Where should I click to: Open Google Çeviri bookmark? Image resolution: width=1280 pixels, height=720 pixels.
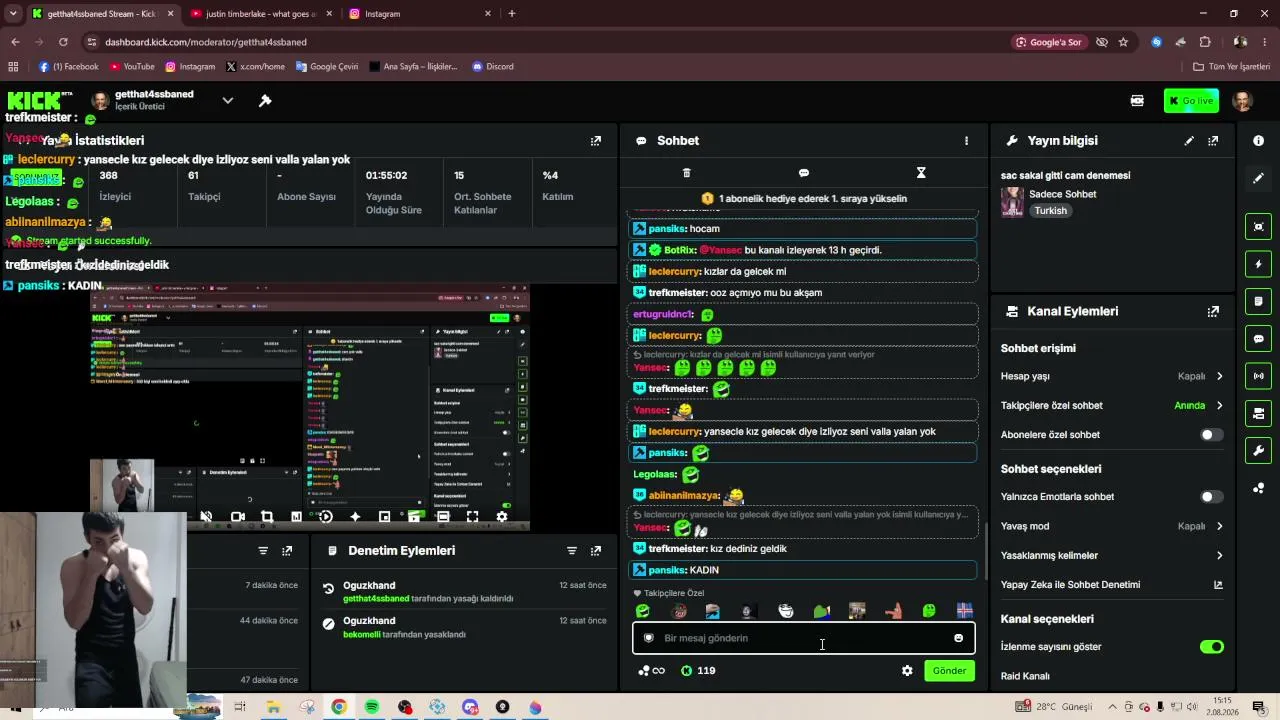coord(326,67)
